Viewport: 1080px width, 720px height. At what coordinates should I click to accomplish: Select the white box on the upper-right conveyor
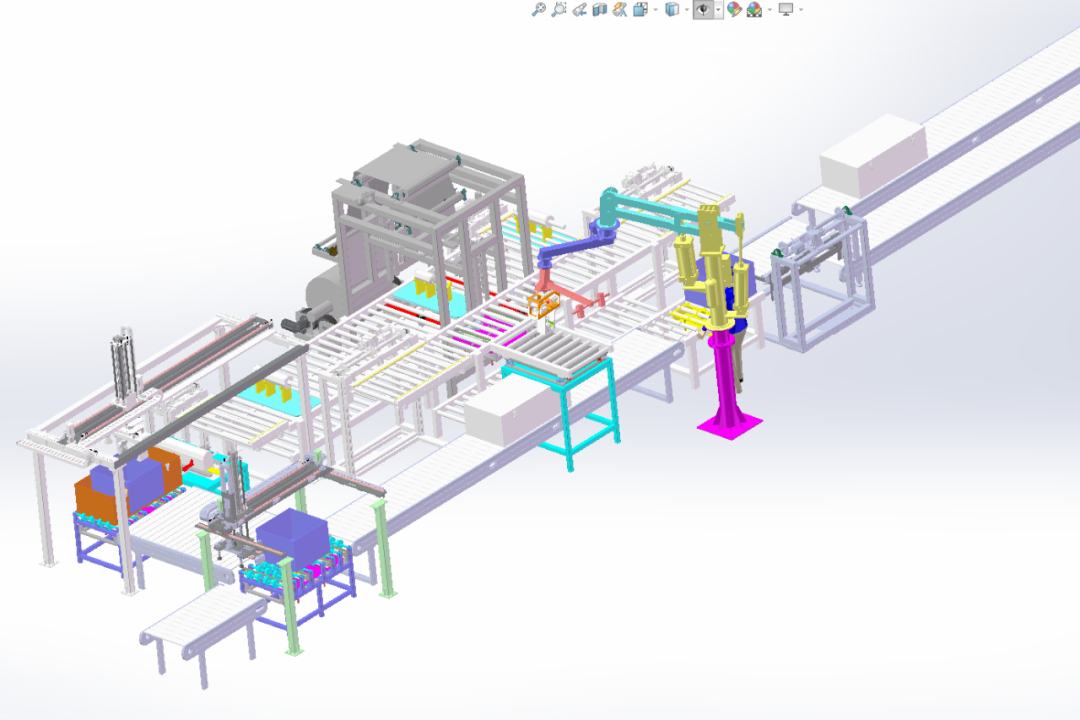873,156
